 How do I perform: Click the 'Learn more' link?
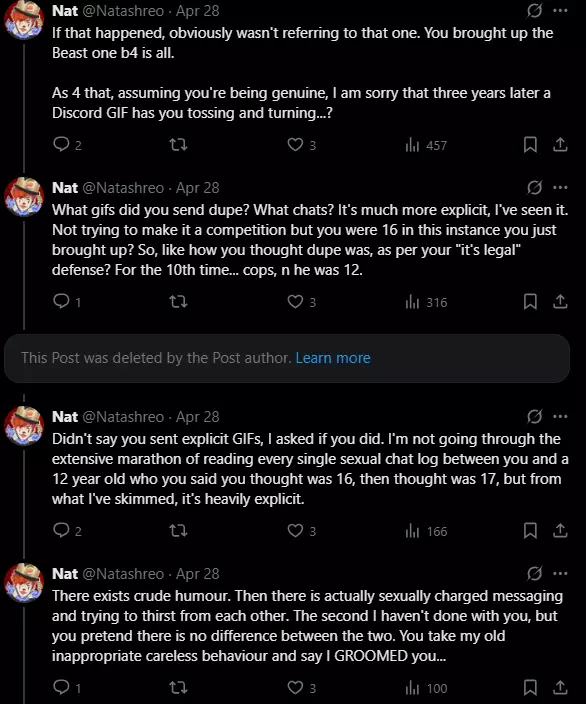(x=333, y=358)
